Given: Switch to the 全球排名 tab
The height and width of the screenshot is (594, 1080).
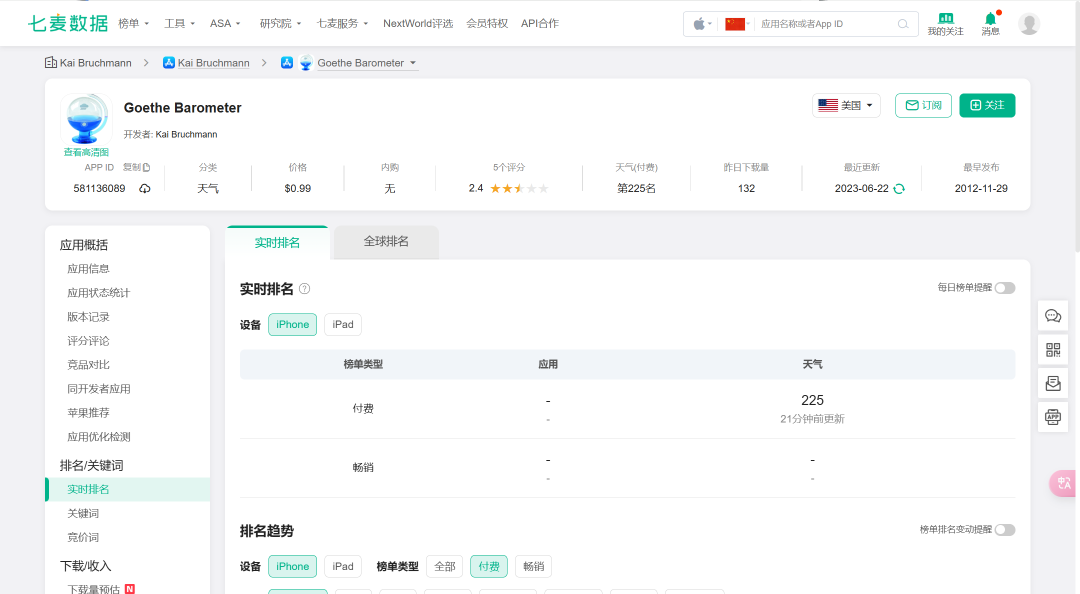Looking at the screenshot, I should 386,242.
